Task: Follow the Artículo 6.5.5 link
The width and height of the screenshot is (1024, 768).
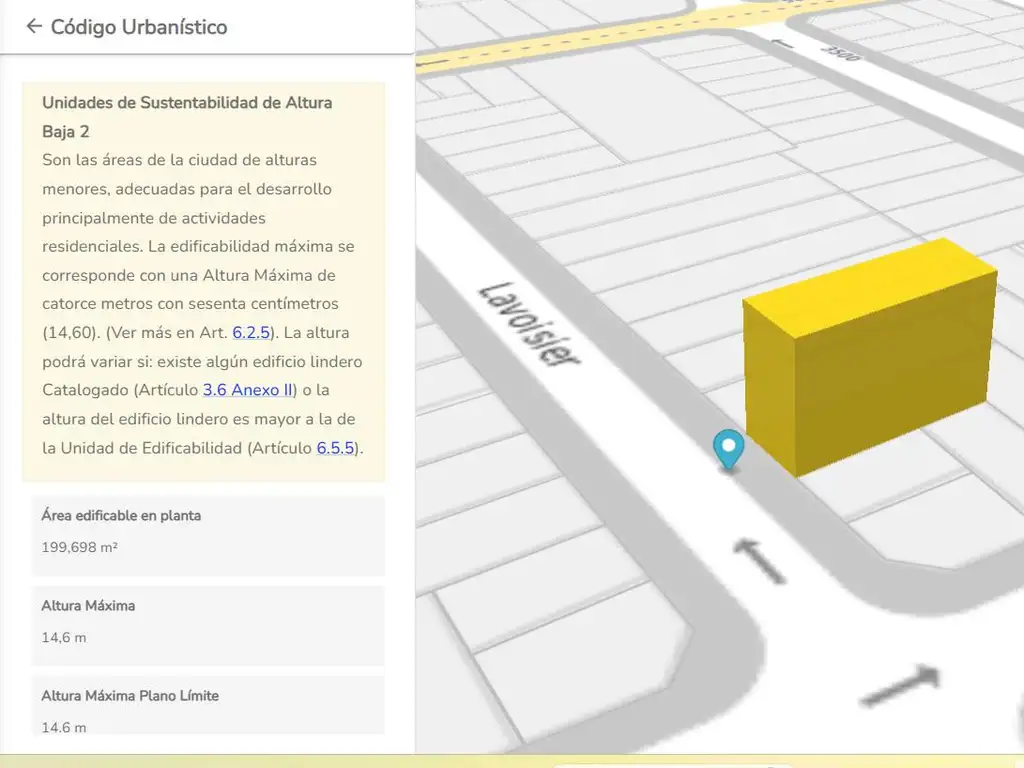Action: click(x=336, y=448)
